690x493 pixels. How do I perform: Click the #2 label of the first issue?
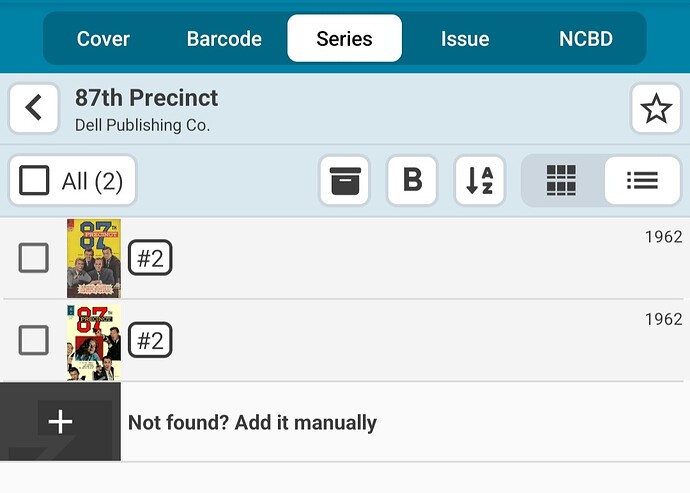coord(150,259)
